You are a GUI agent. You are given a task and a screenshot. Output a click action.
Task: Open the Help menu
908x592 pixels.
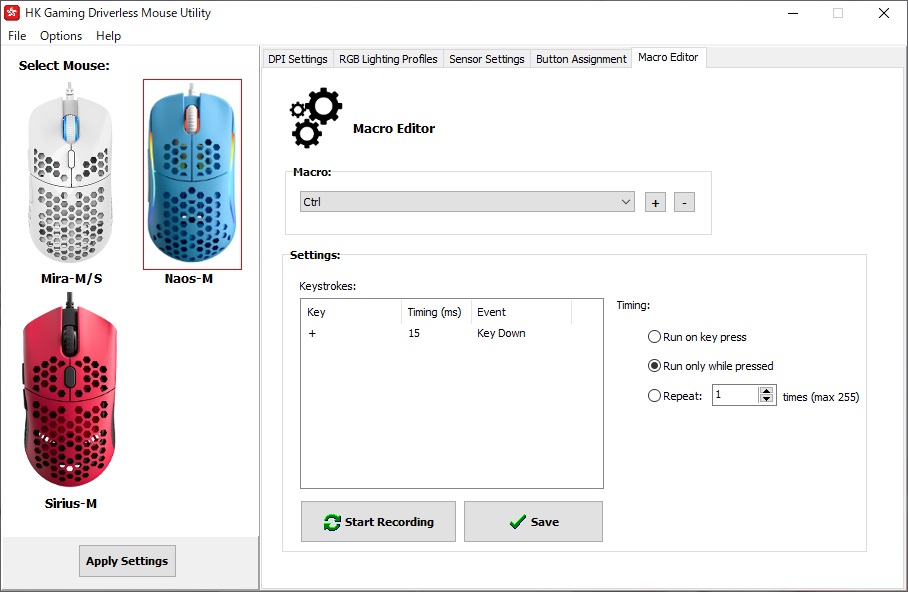(108, 36)
